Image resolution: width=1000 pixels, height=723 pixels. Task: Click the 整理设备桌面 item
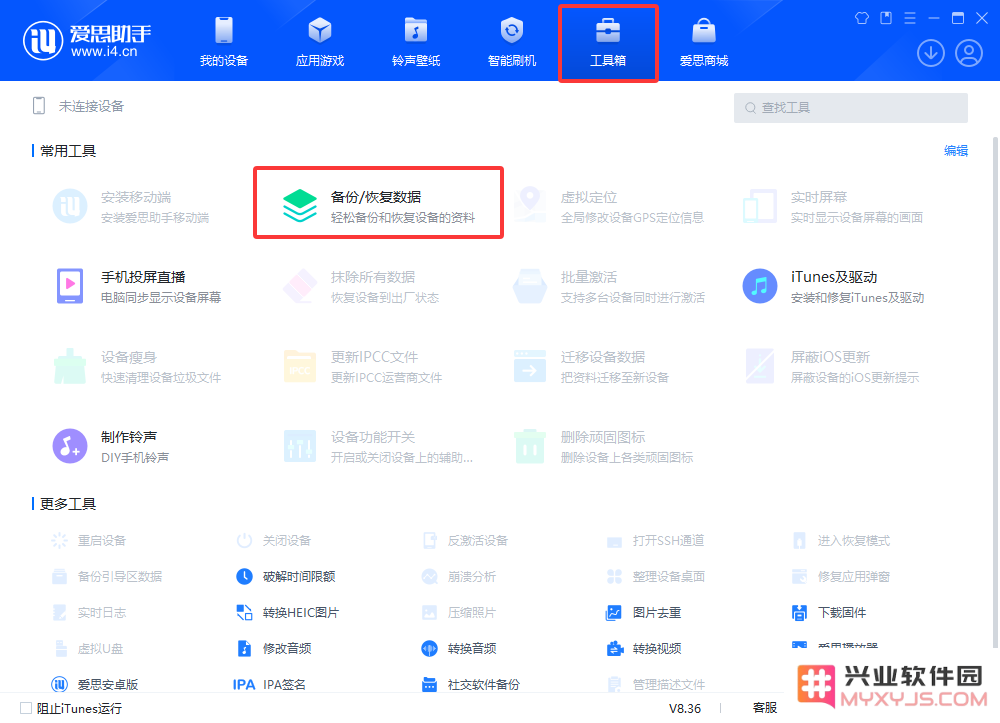coord(655,576)
